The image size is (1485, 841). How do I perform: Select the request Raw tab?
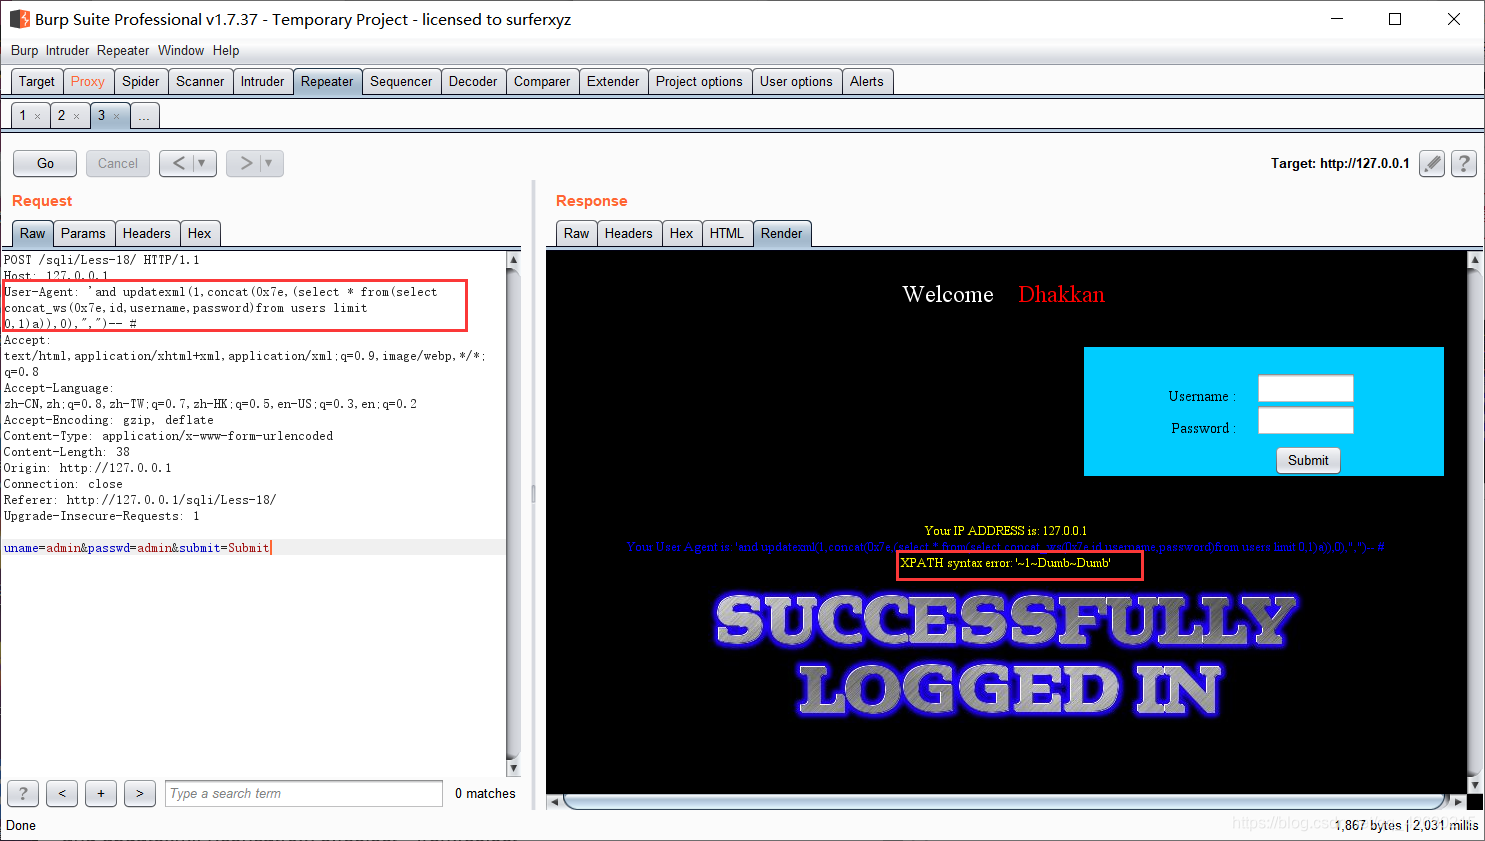(x=33, y=233)
